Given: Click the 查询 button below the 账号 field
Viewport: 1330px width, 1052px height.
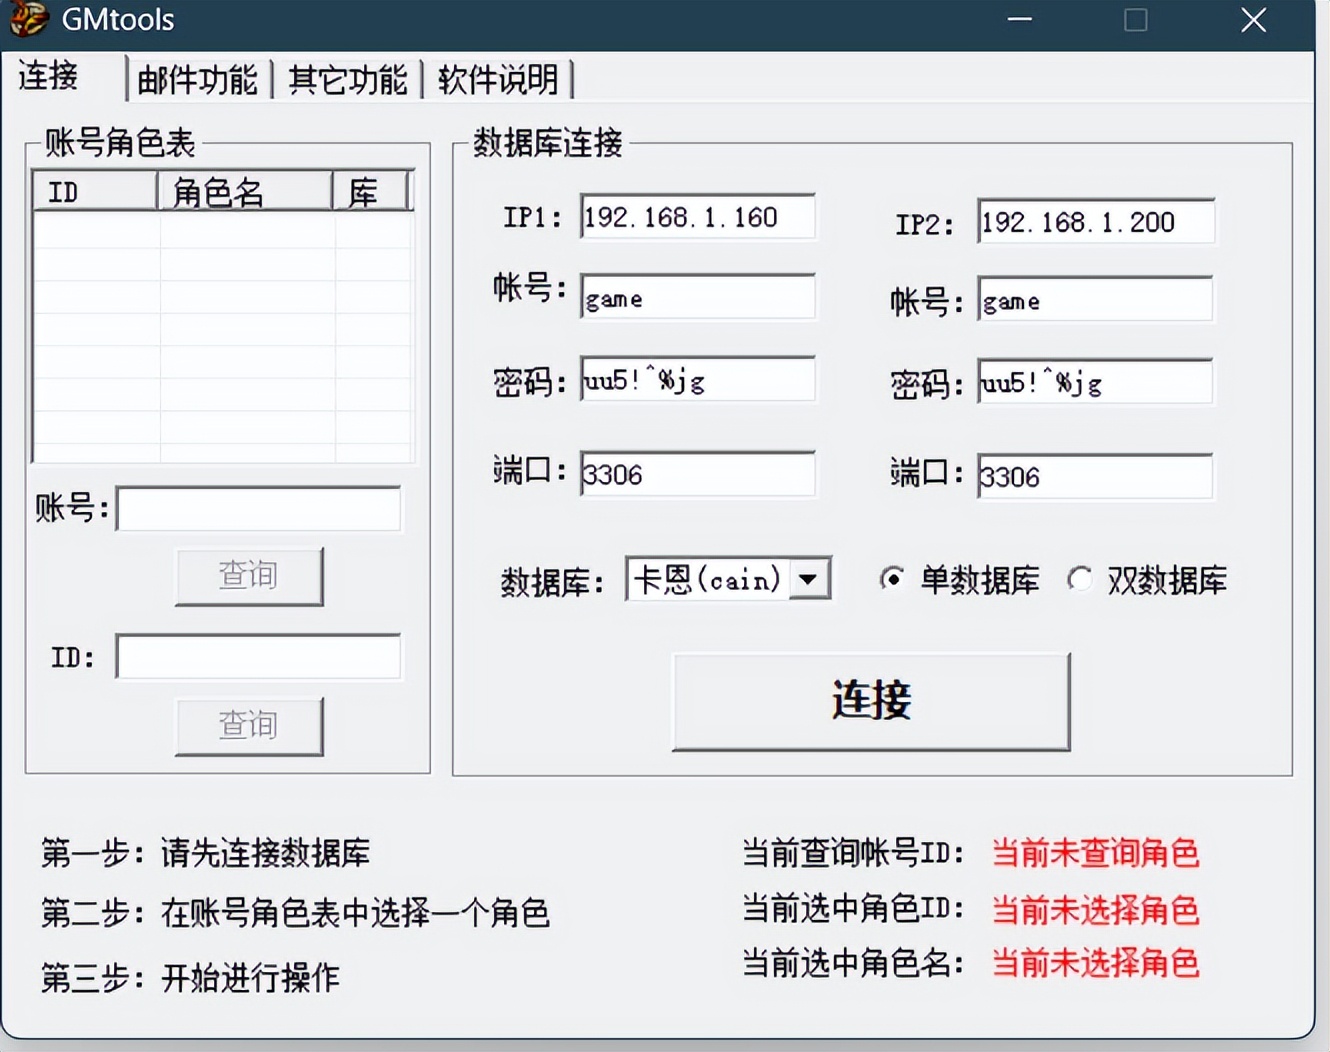Looking at the screenshot, I should pyautogui.click(x=248, y=576).
